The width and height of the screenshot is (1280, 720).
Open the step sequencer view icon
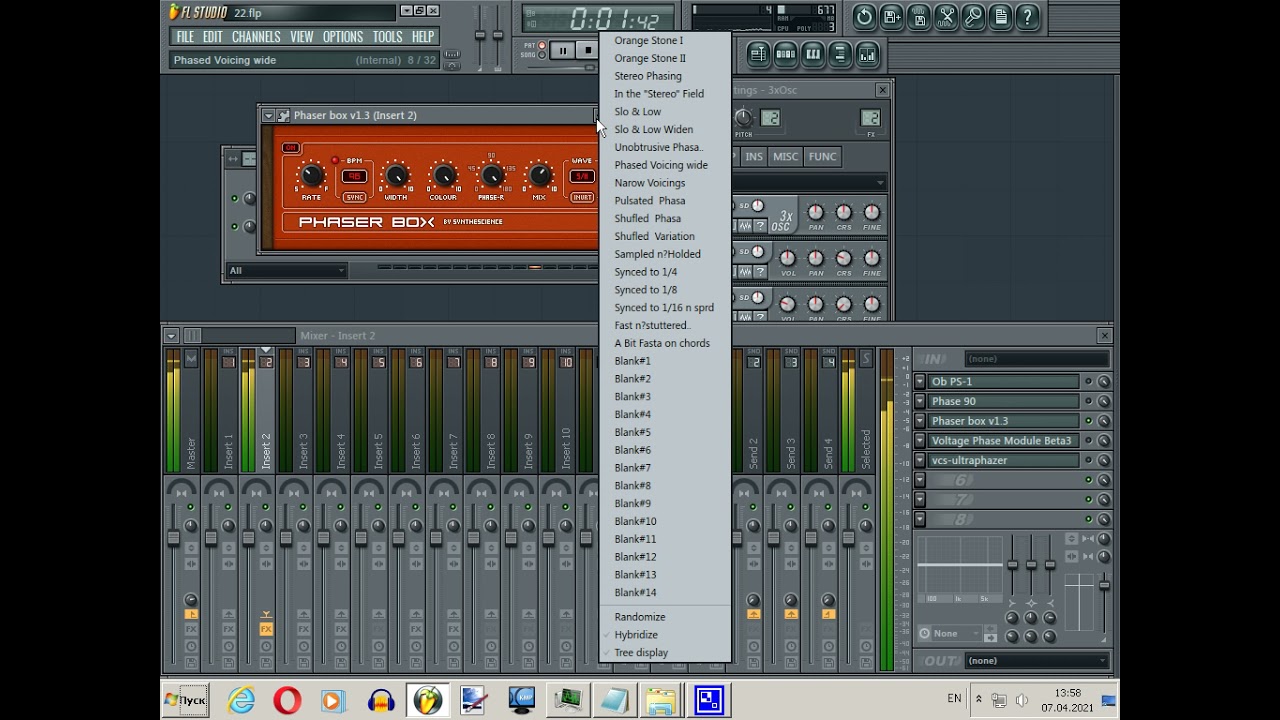tap(786, 54)
